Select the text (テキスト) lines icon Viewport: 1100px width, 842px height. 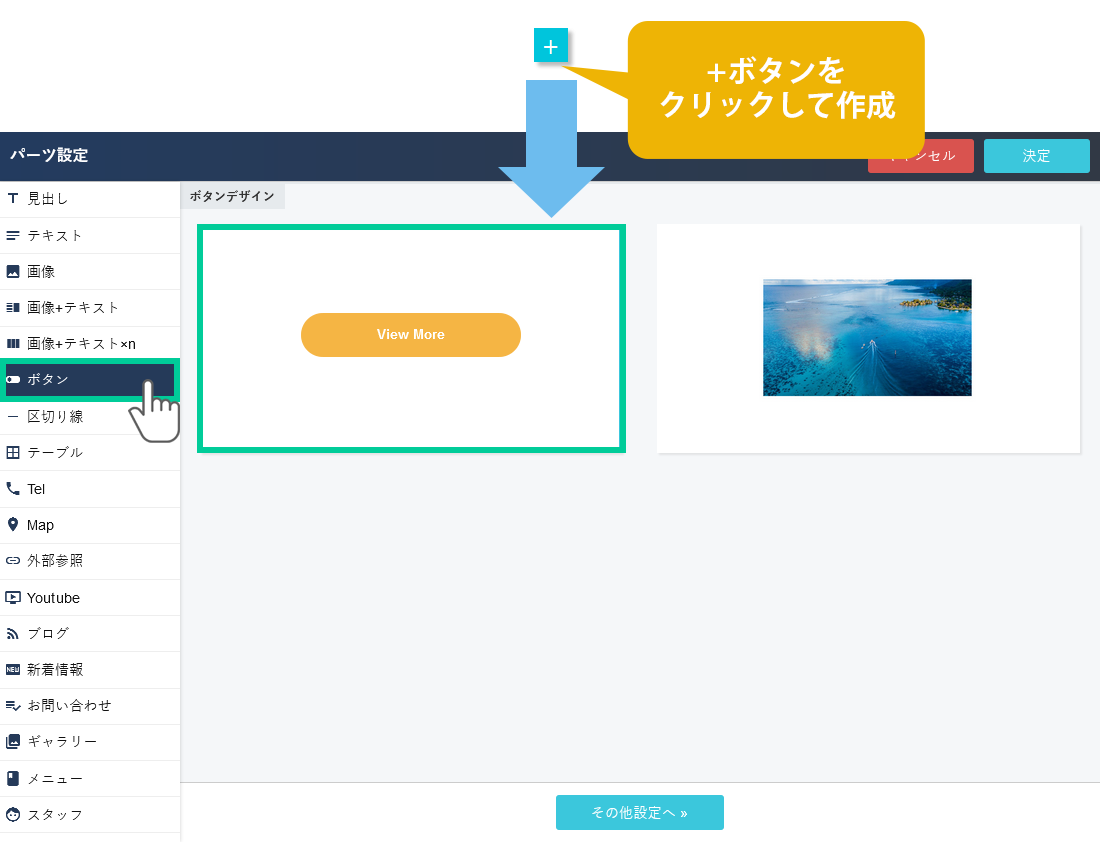point(13,235)
